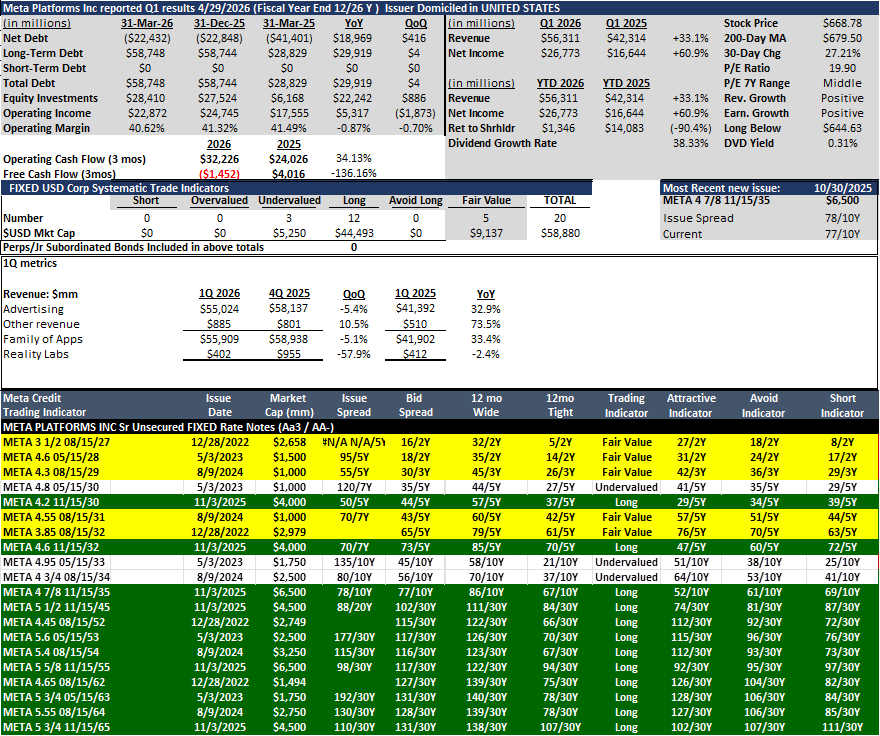Click the yellow META 3 1/2 08/15/27 row
This screenshot has height=736, width=880.
[x=439, y=442]
